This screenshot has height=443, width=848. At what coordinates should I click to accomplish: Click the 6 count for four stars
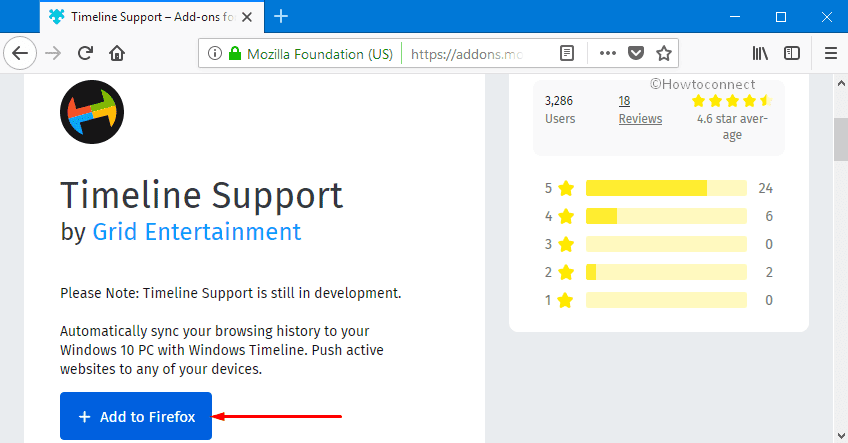pyautogui.click(x=769, y=216)
